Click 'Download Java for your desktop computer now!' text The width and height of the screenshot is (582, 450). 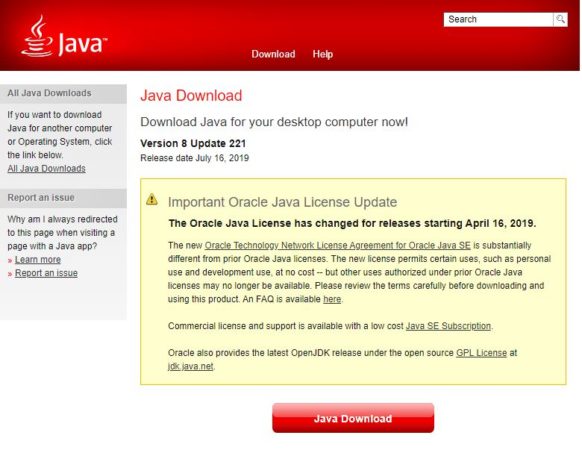point(274,122)
